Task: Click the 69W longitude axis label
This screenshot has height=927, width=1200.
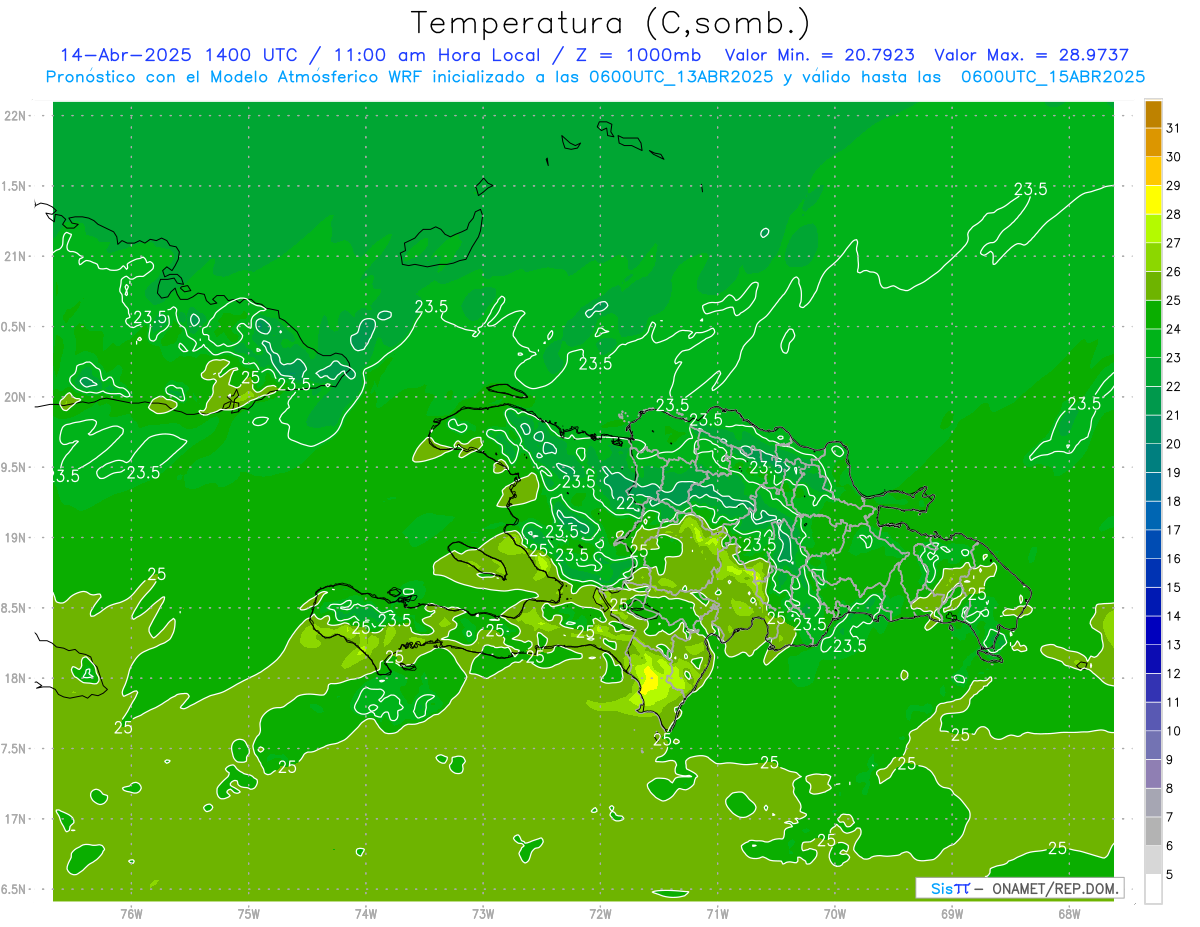Action: (952, 913)
